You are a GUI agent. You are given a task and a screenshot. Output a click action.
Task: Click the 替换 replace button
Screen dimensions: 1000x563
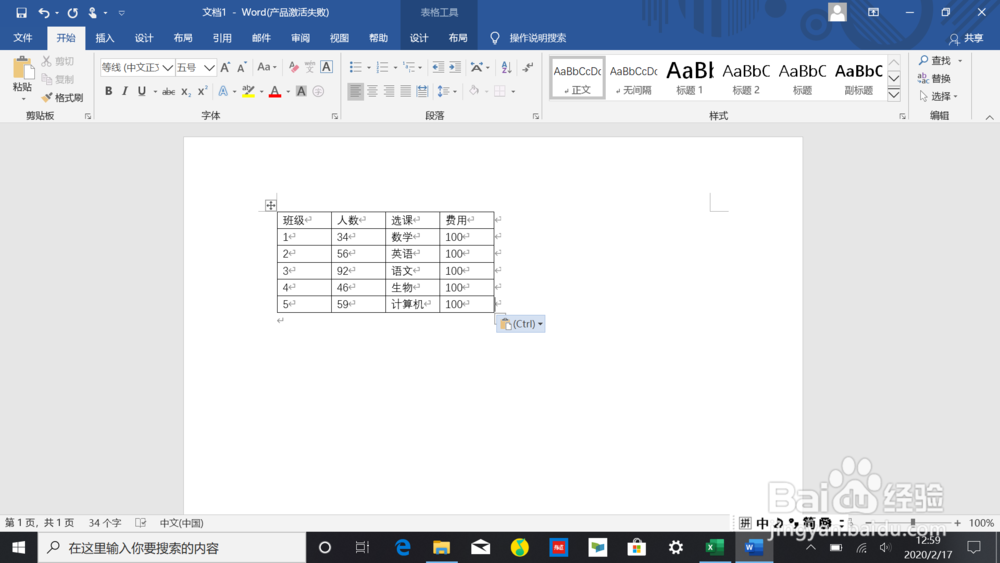tap(934, 78)
